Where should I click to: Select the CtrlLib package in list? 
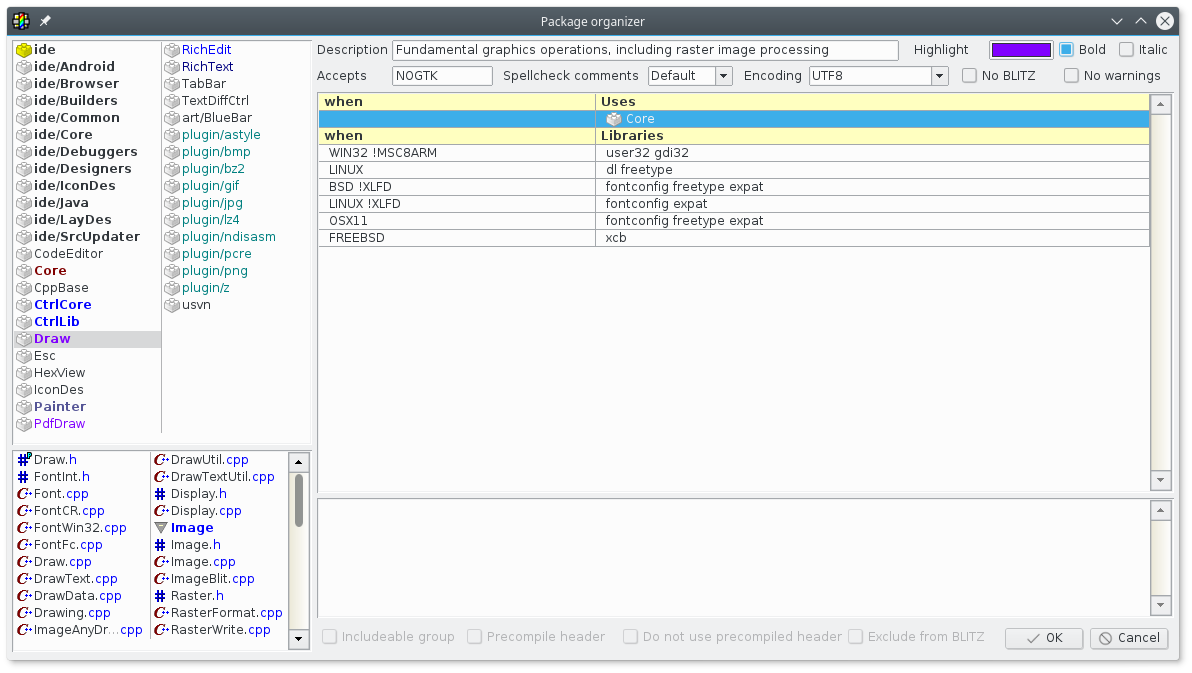tap(57, 322)
